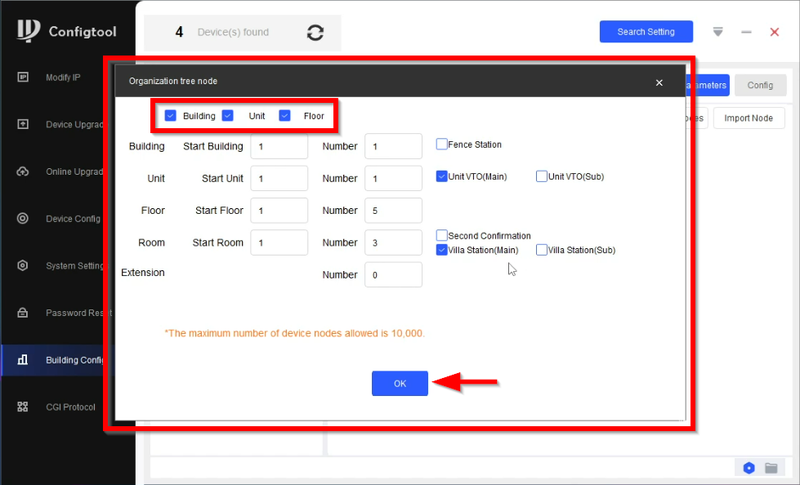Close the Organization tree node dialog
This screenshot has height=485, width=800.
[x=659, y=83]
